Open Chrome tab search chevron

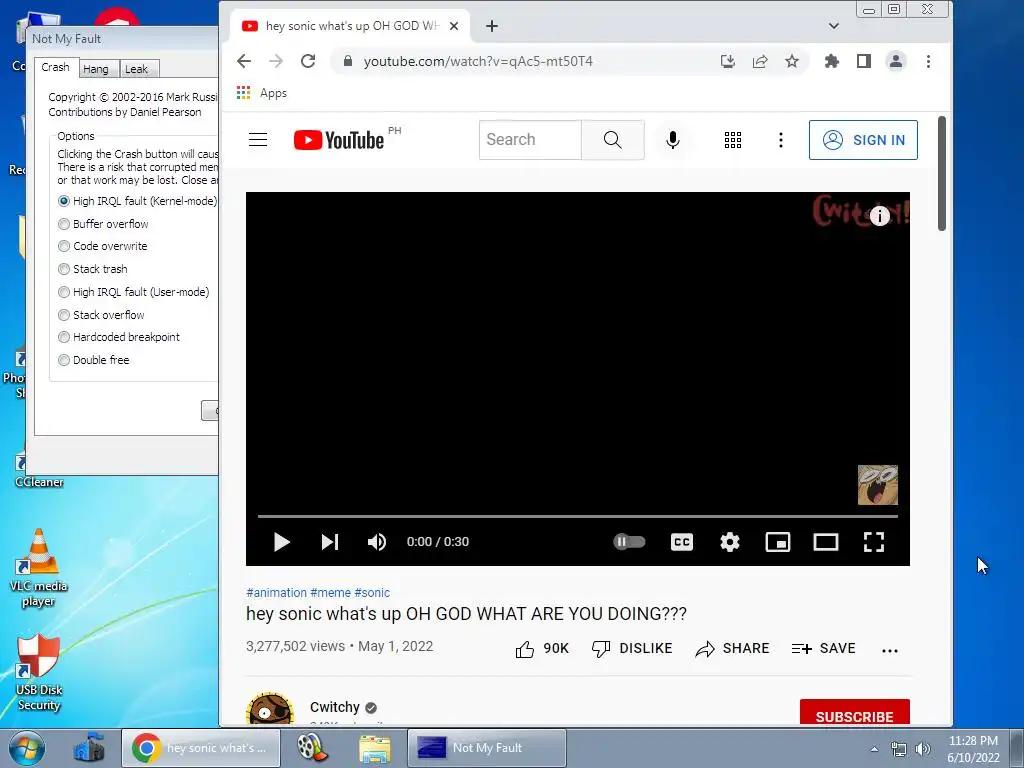coord(833,26)
